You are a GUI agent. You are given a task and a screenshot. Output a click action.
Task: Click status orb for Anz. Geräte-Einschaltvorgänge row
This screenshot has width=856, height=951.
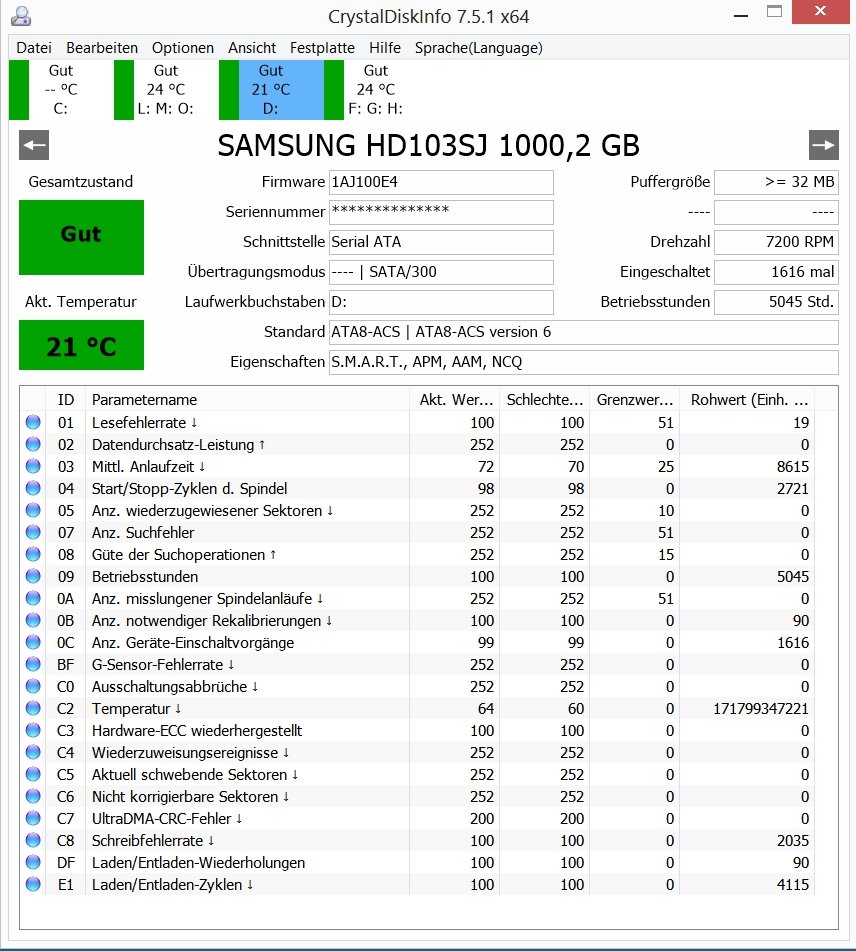(x=33, y=642)
